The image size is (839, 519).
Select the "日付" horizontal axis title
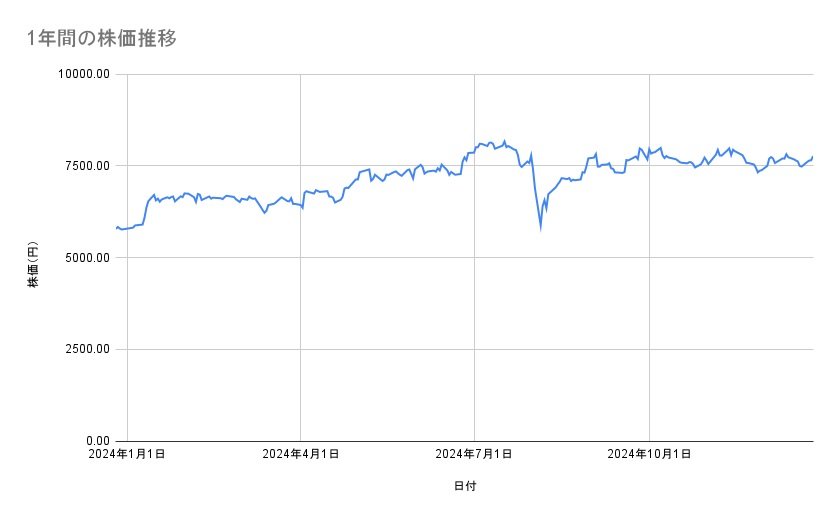(x=465, y=487)
